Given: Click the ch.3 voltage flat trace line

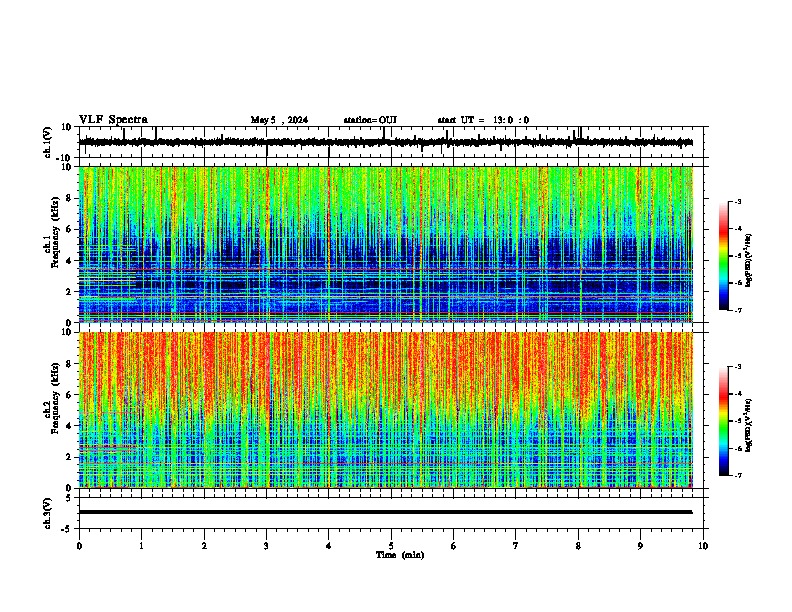Looking at the screenshot, I should (x=386, y=512).
